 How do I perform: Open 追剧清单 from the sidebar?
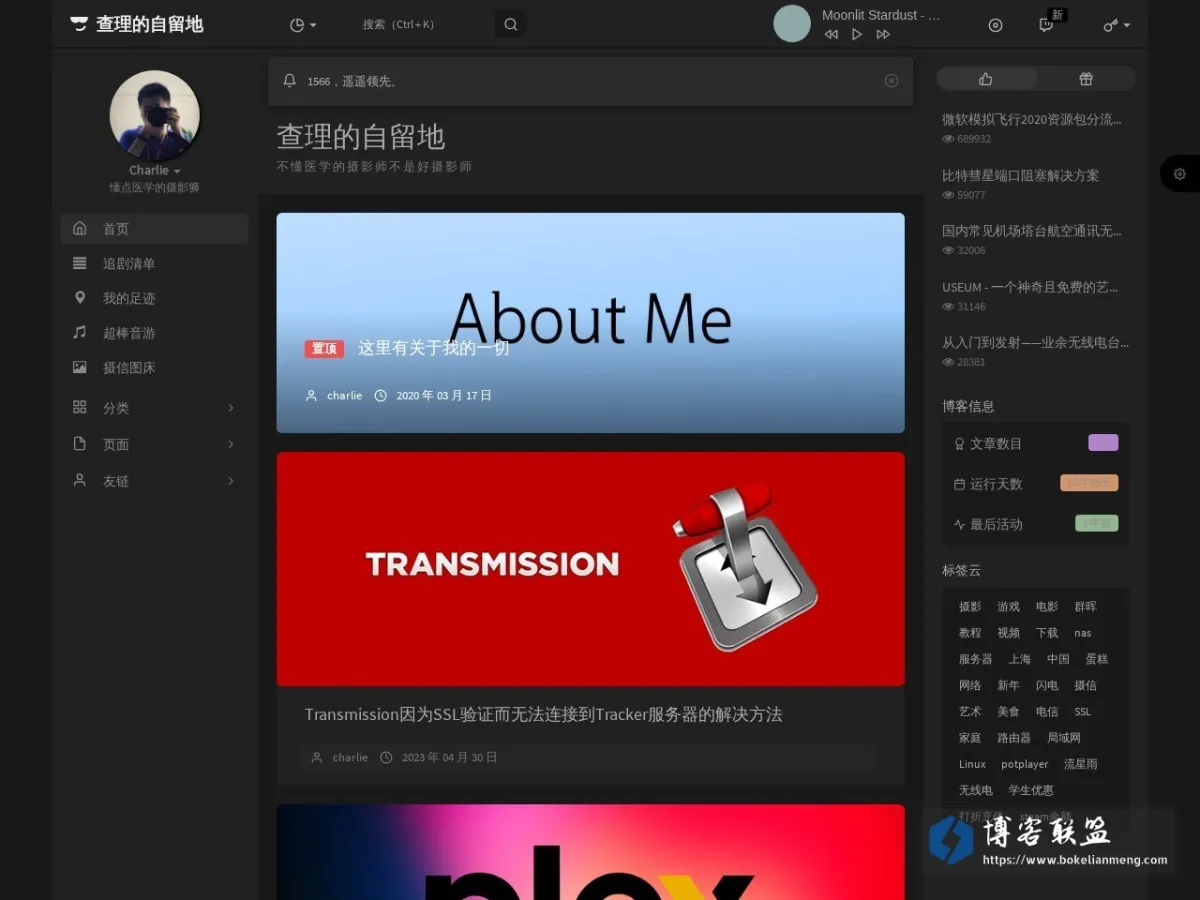[155, 264]
